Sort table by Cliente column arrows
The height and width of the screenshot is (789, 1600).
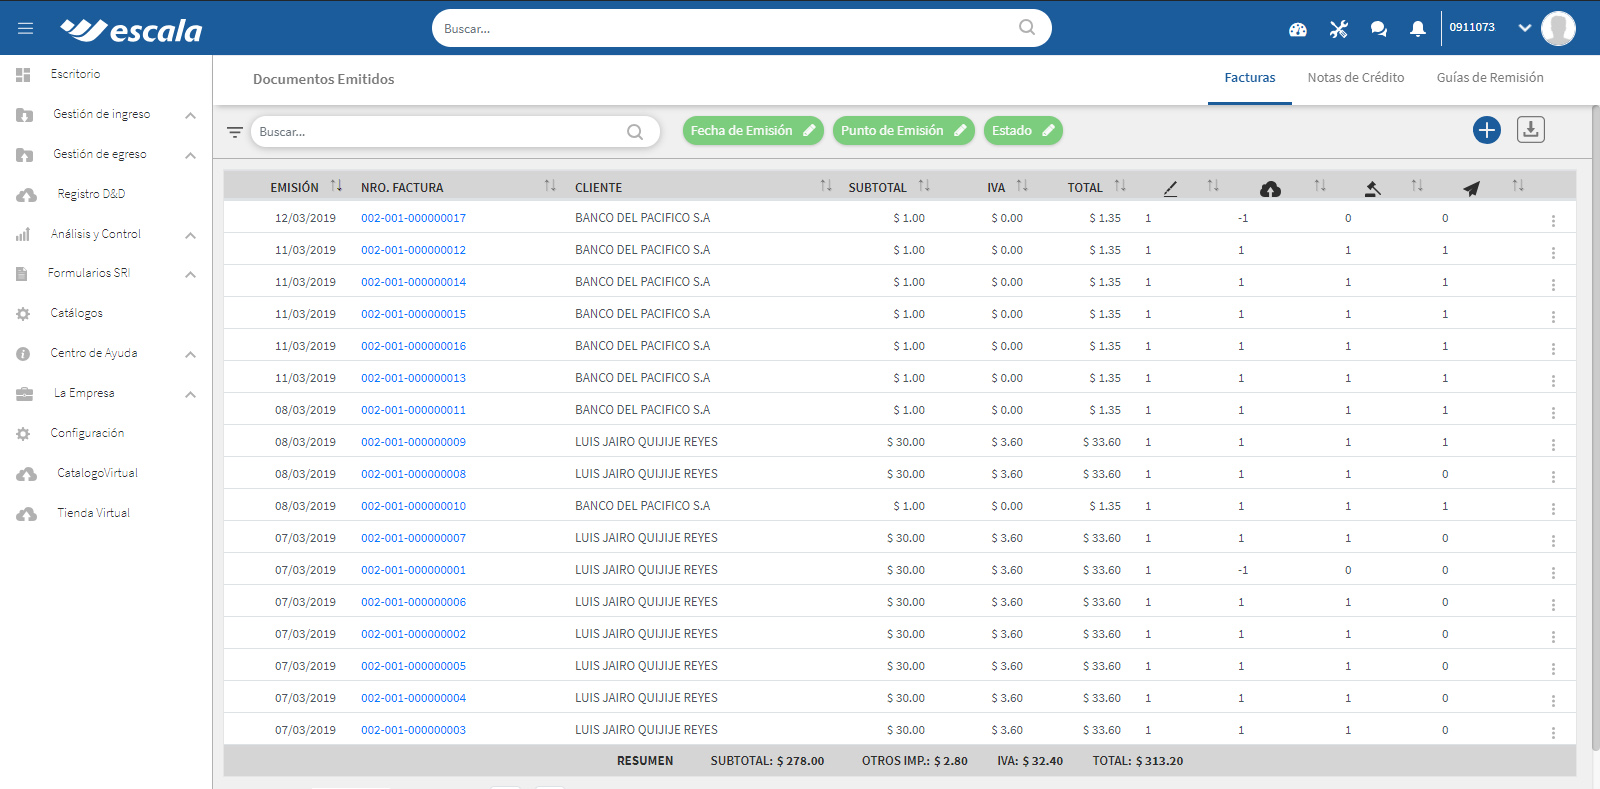click(826, 186)
